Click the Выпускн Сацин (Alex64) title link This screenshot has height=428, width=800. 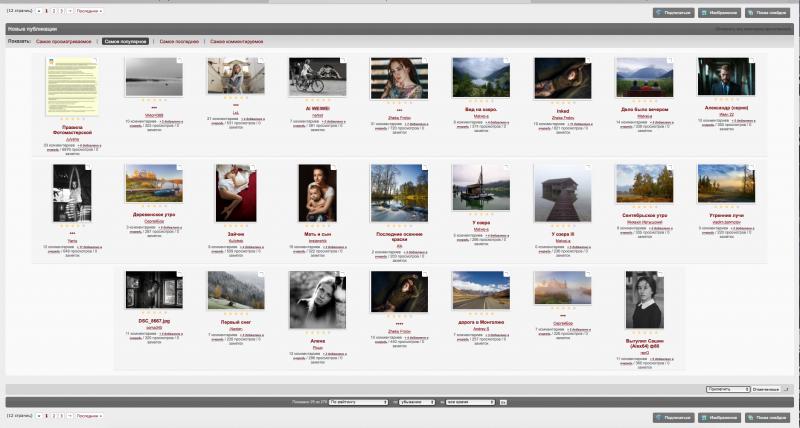[x=644, y=343]
